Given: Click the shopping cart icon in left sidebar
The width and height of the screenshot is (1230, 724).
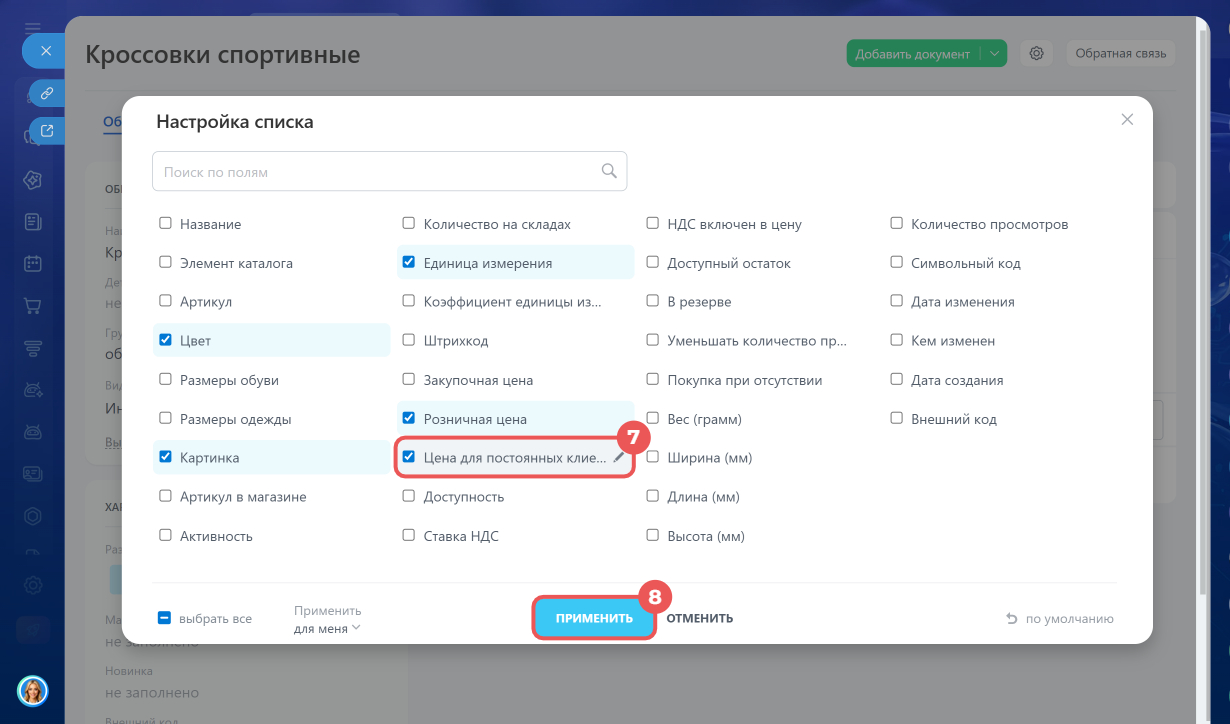Looking at the screenshot, I should coord(33,306).
